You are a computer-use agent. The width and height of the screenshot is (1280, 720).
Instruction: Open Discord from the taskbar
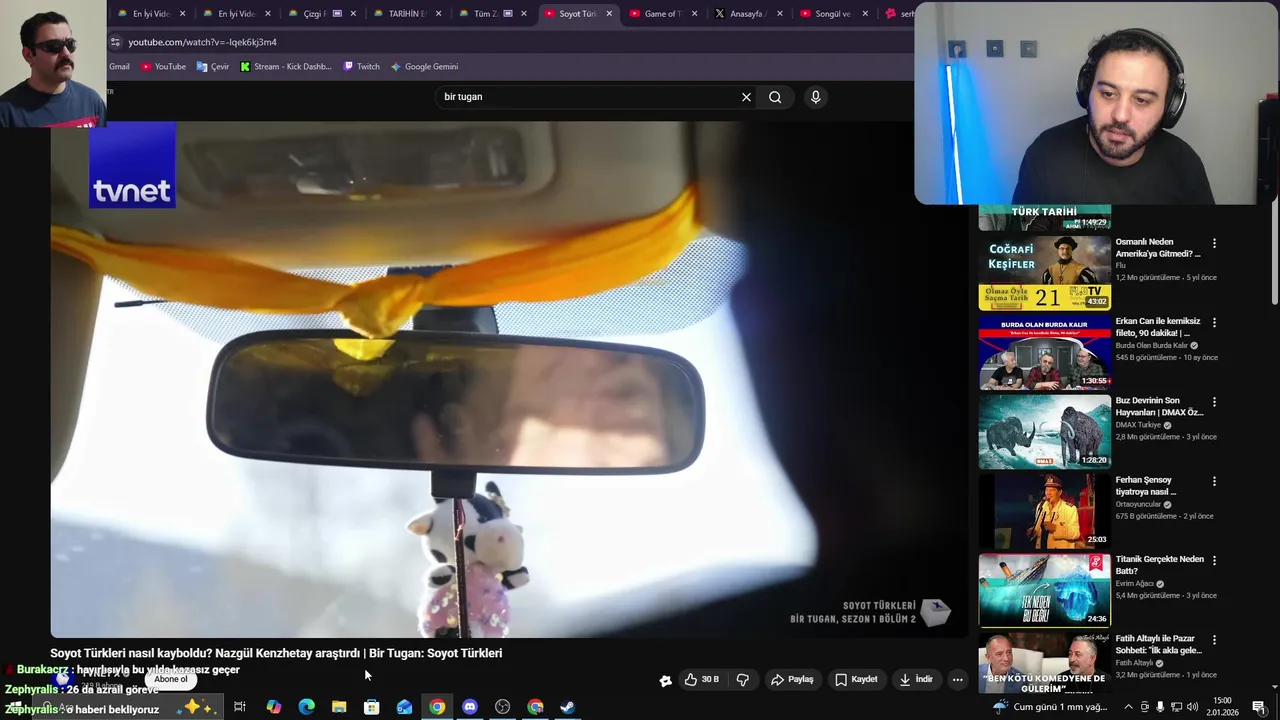tap(469, 707)
